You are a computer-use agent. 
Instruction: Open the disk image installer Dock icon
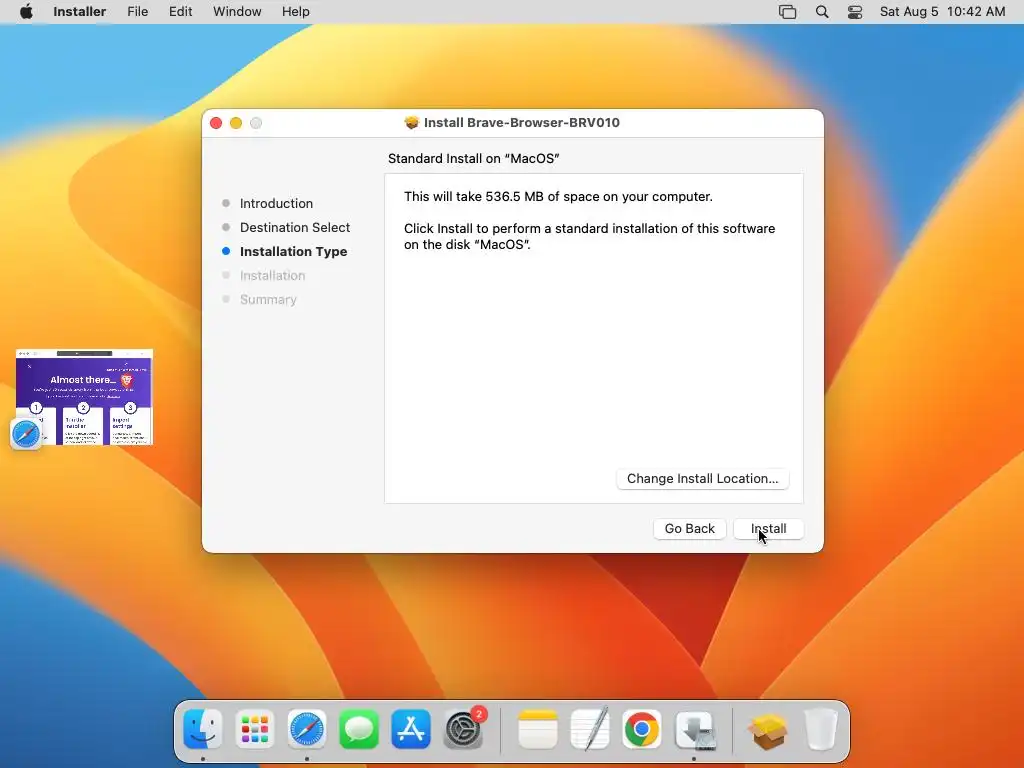[x=694, y=729]
